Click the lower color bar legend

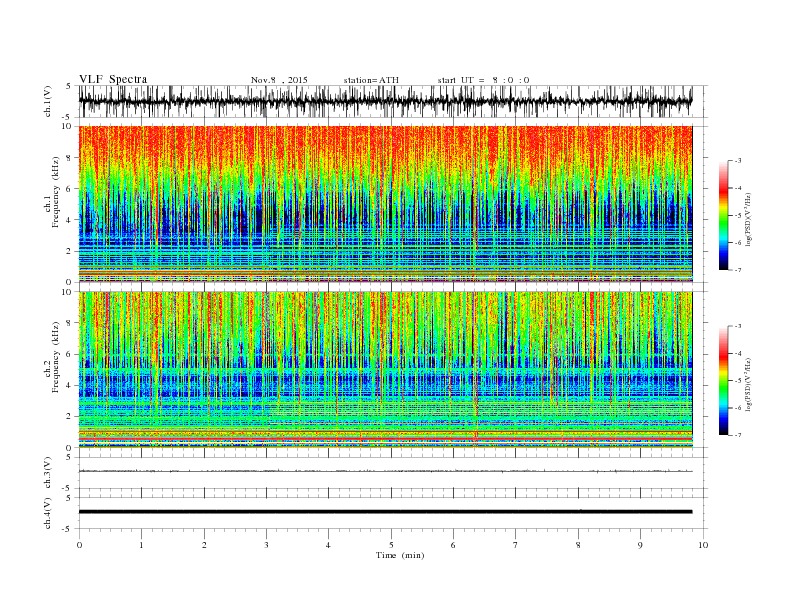(x=723, y=380)
